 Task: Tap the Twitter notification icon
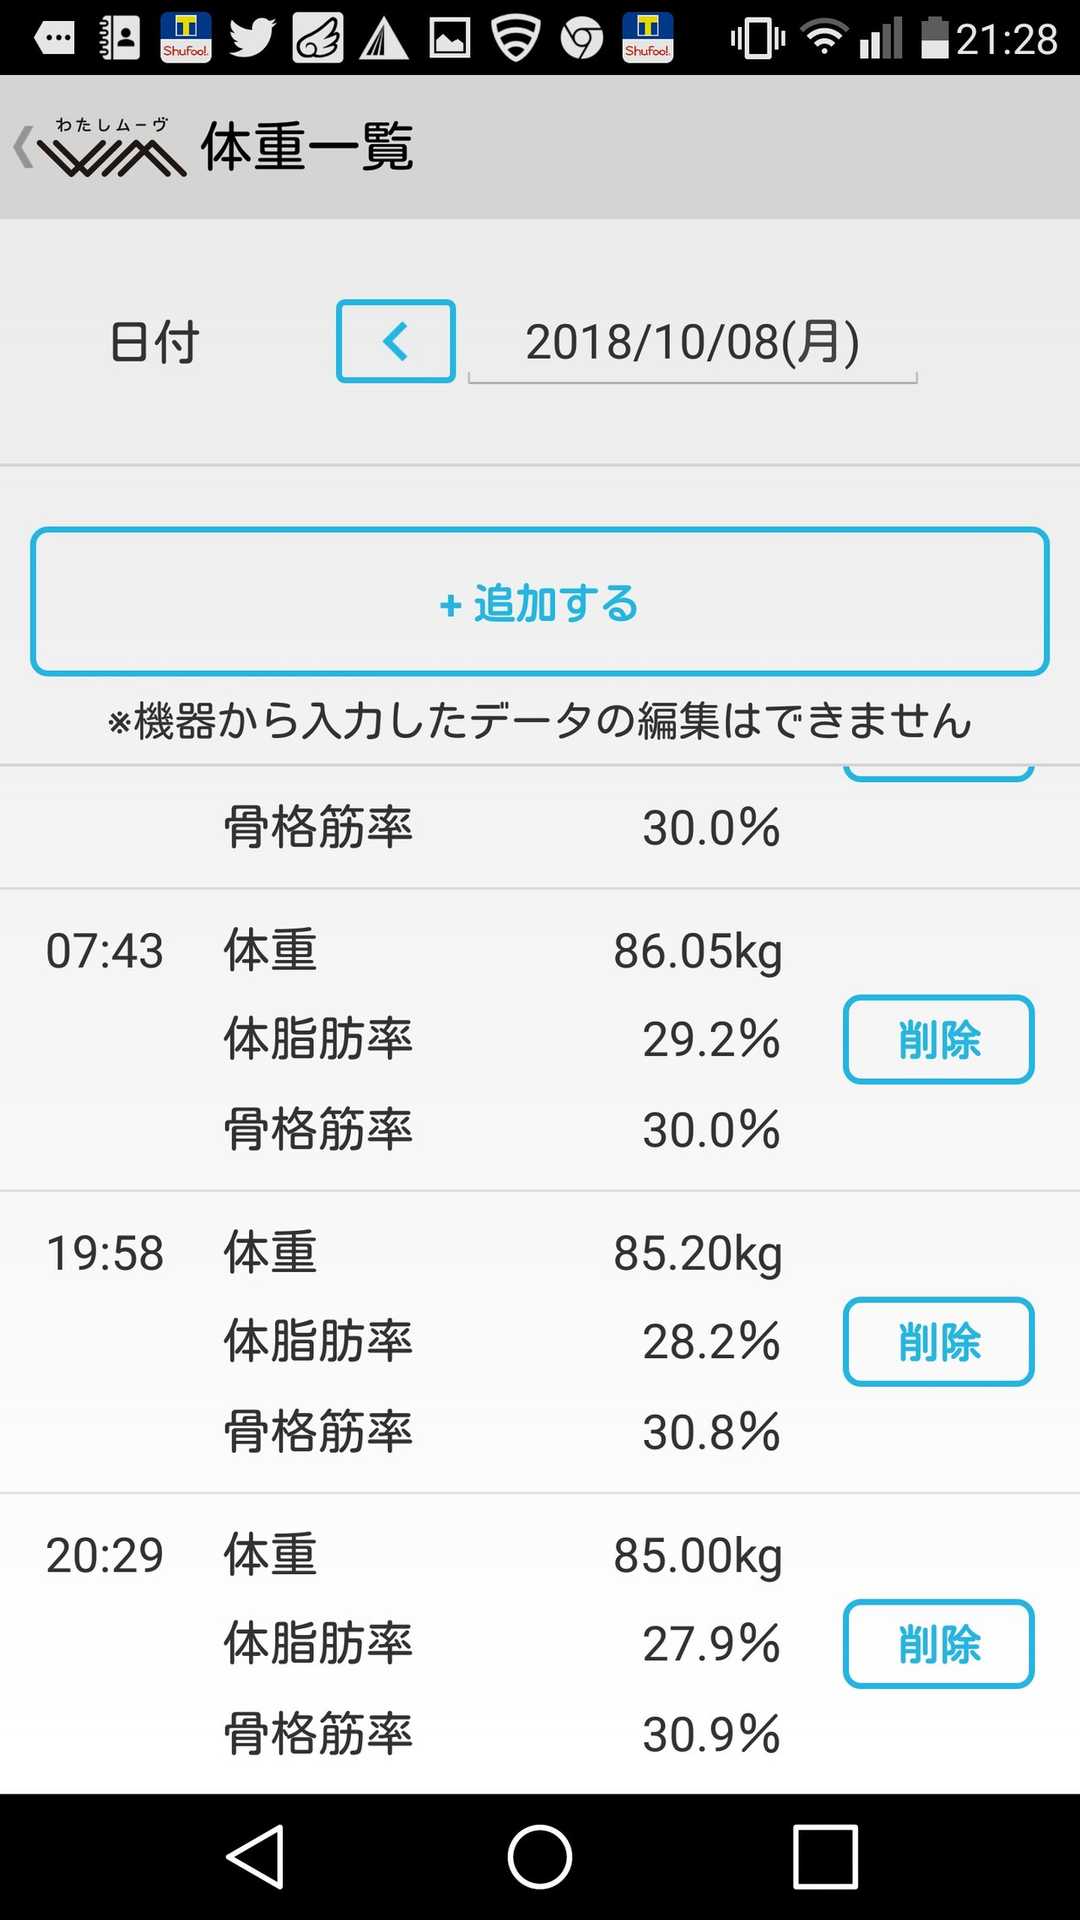click(x=252, y=38)
